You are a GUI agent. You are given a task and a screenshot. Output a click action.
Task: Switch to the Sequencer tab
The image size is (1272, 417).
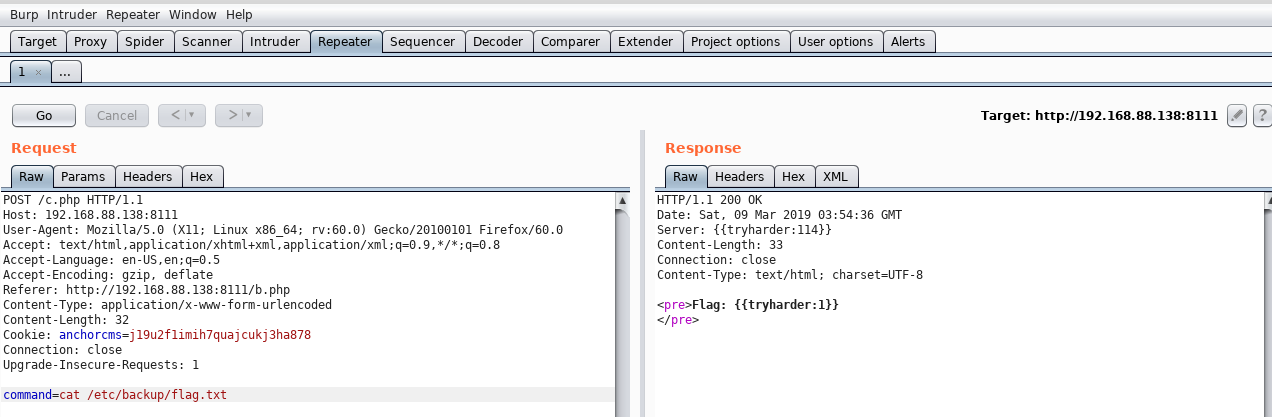click(x=423, y=42)
